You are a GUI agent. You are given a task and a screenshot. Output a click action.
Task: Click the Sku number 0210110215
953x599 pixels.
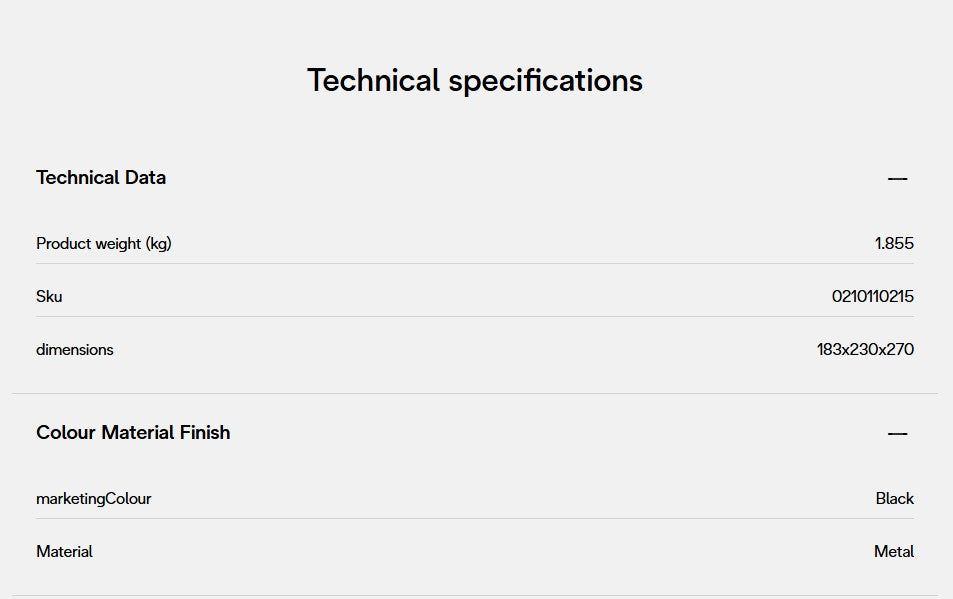point(872,297)
